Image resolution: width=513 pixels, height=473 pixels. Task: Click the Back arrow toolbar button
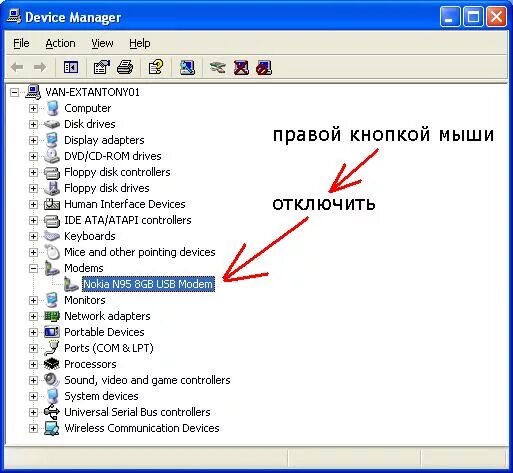(x=17, y=68)
